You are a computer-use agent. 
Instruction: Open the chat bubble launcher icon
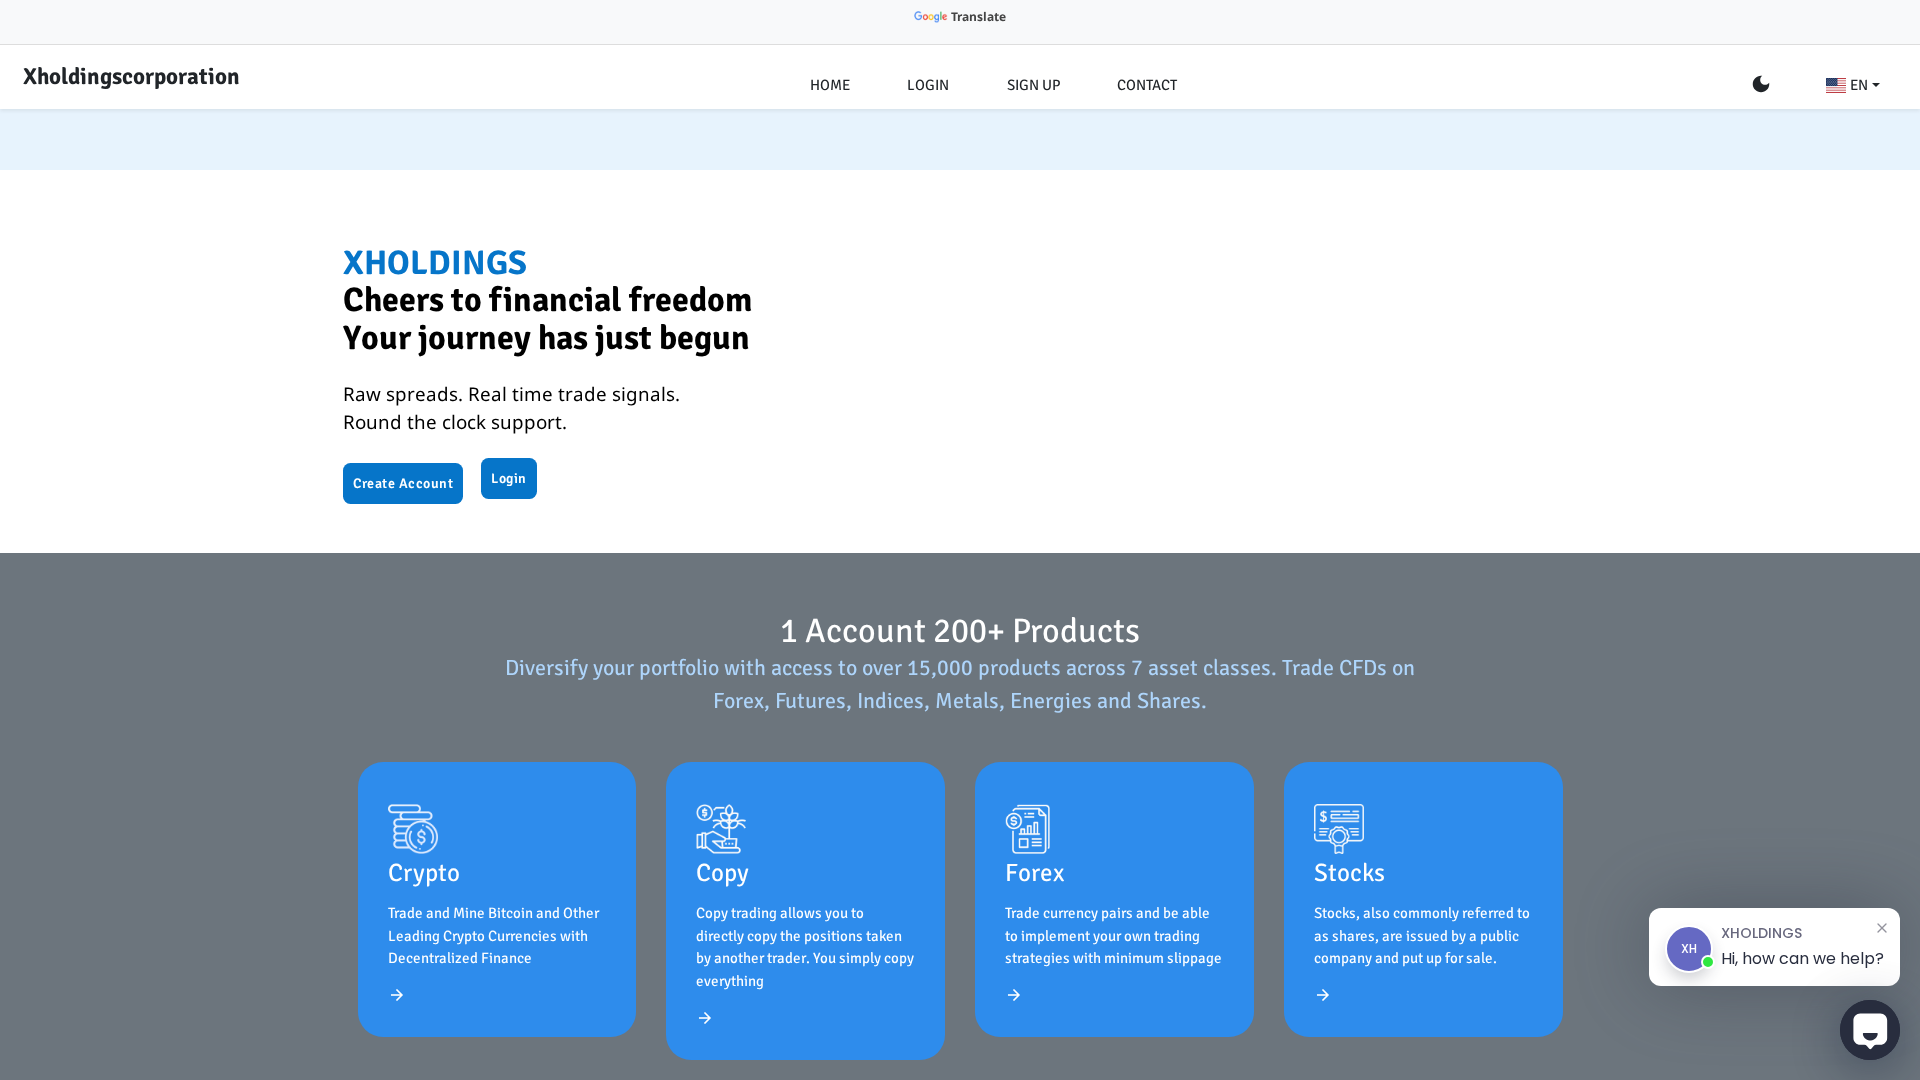click(1869, 1029)
